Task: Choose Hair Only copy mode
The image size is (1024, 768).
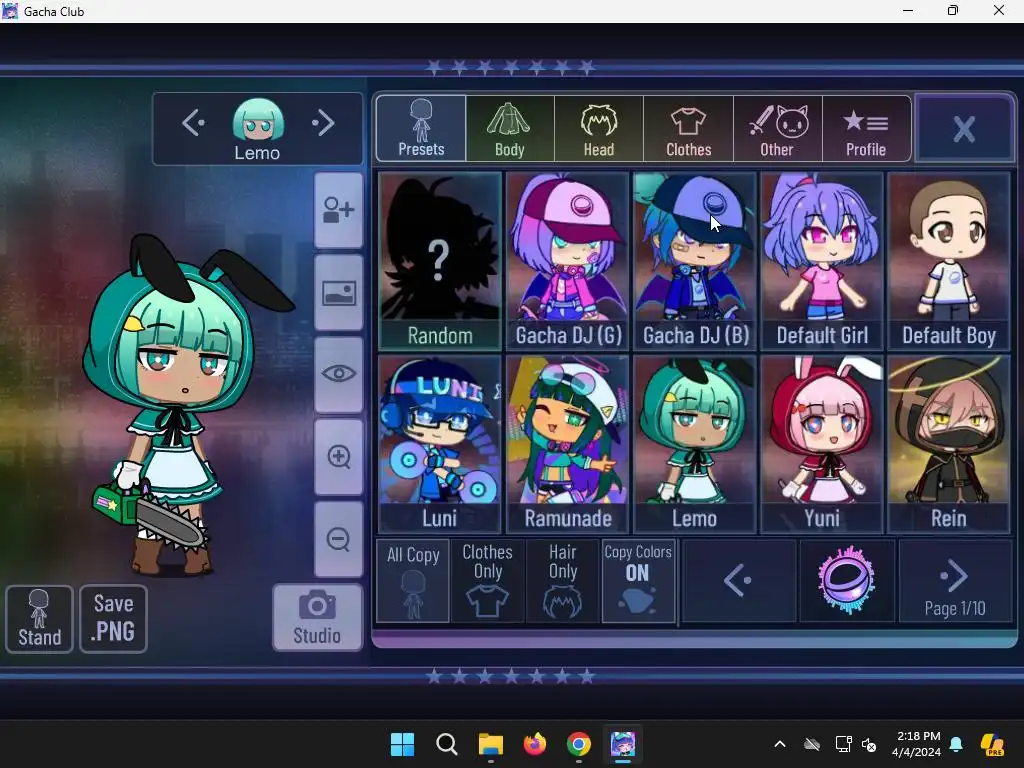Action: pos(562,581)
